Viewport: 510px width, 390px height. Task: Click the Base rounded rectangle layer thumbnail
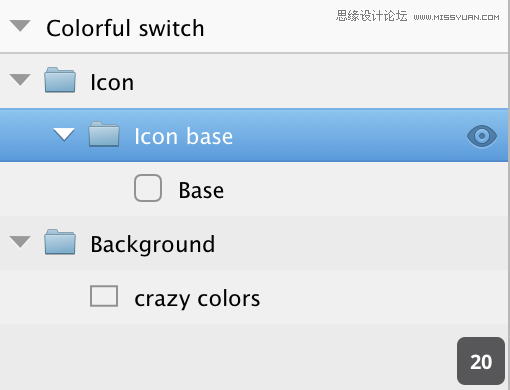point(148,188)
